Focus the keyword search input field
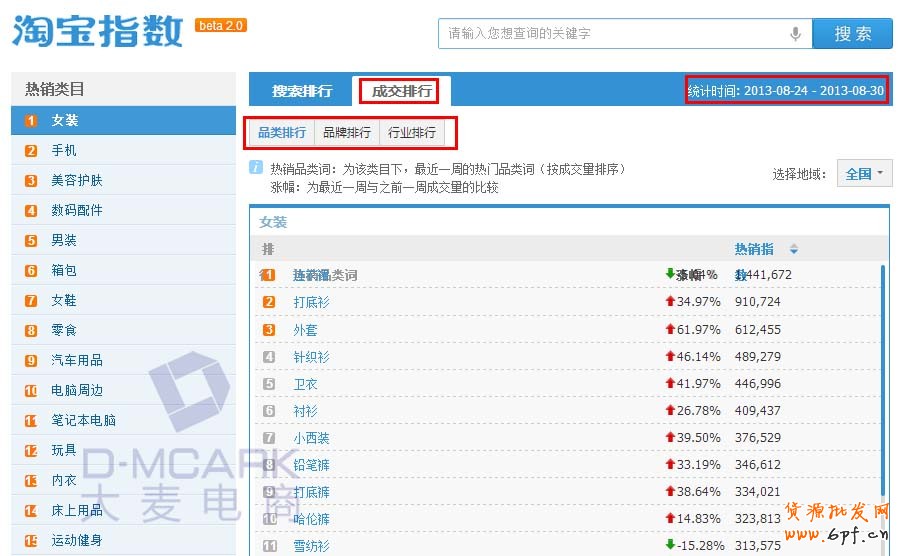Image resolution: width=899 pixels, height=556 pixels. [625, 33]
